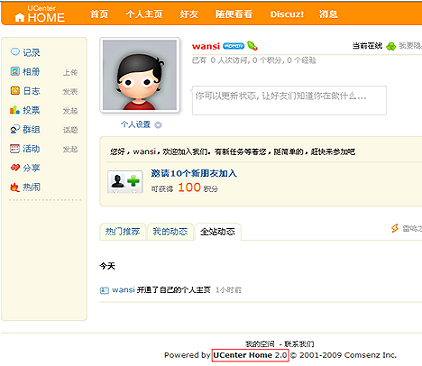Image resolution: width=422 pixels, height=366 pixels.
Task: Expand the arrow beside 个人设置
Action: click(158, 125)
